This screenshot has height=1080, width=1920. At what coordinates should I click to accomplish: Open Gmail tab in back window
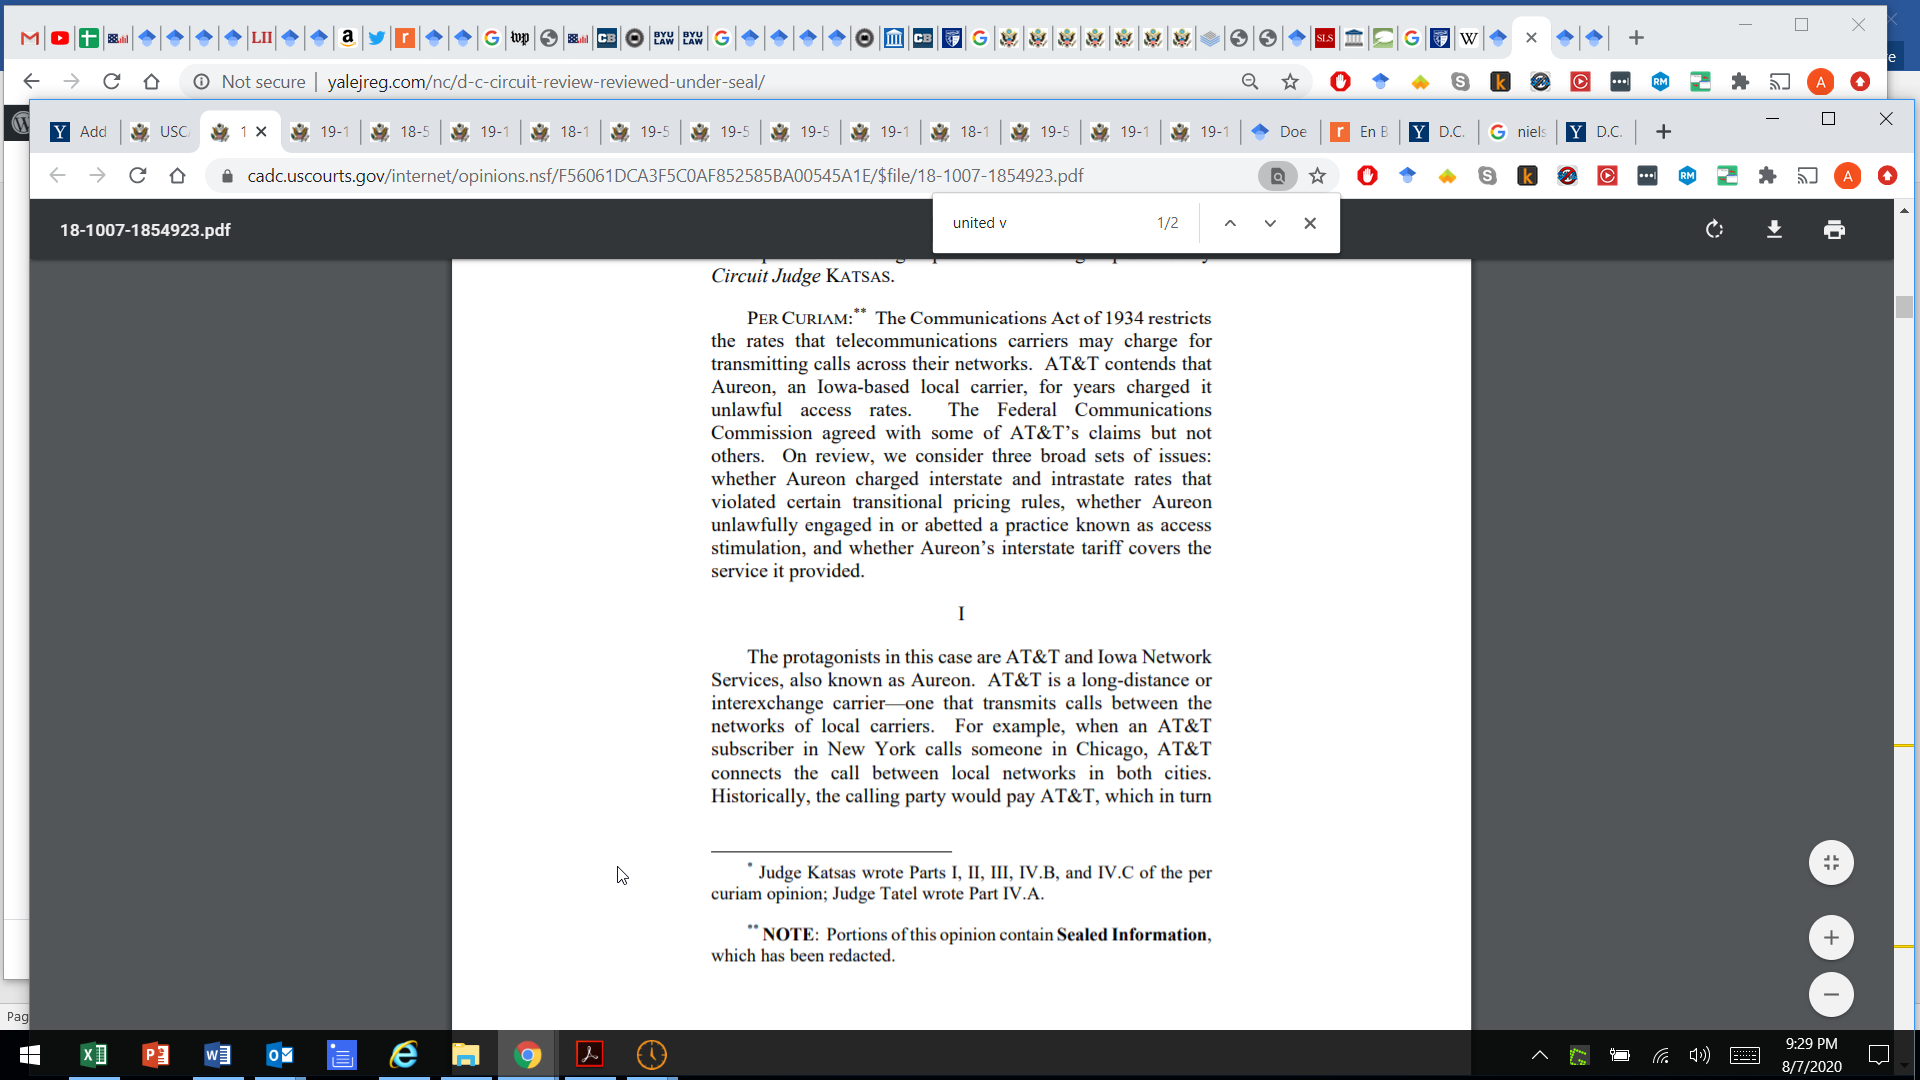(x=30, y=38)
